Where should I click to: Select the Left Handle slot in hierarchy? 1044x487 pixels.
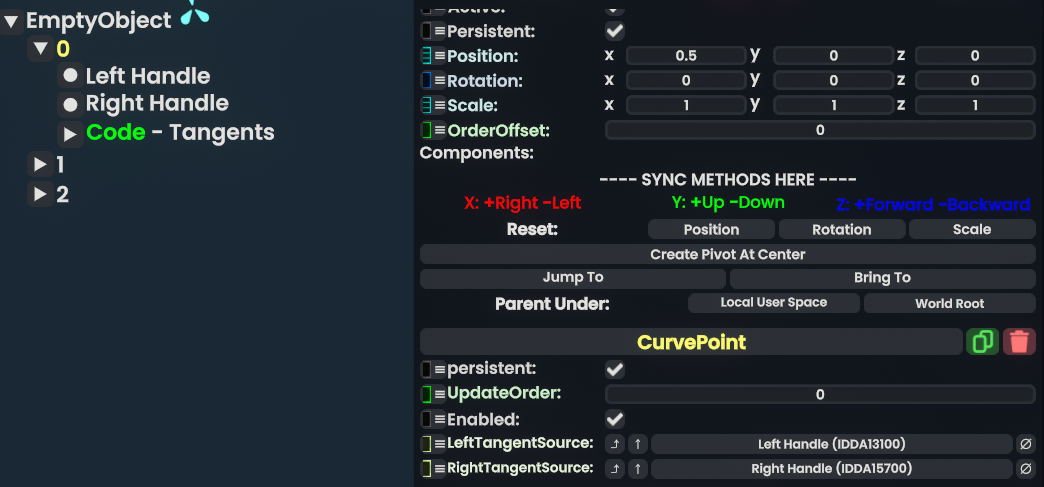pos(147,76)
